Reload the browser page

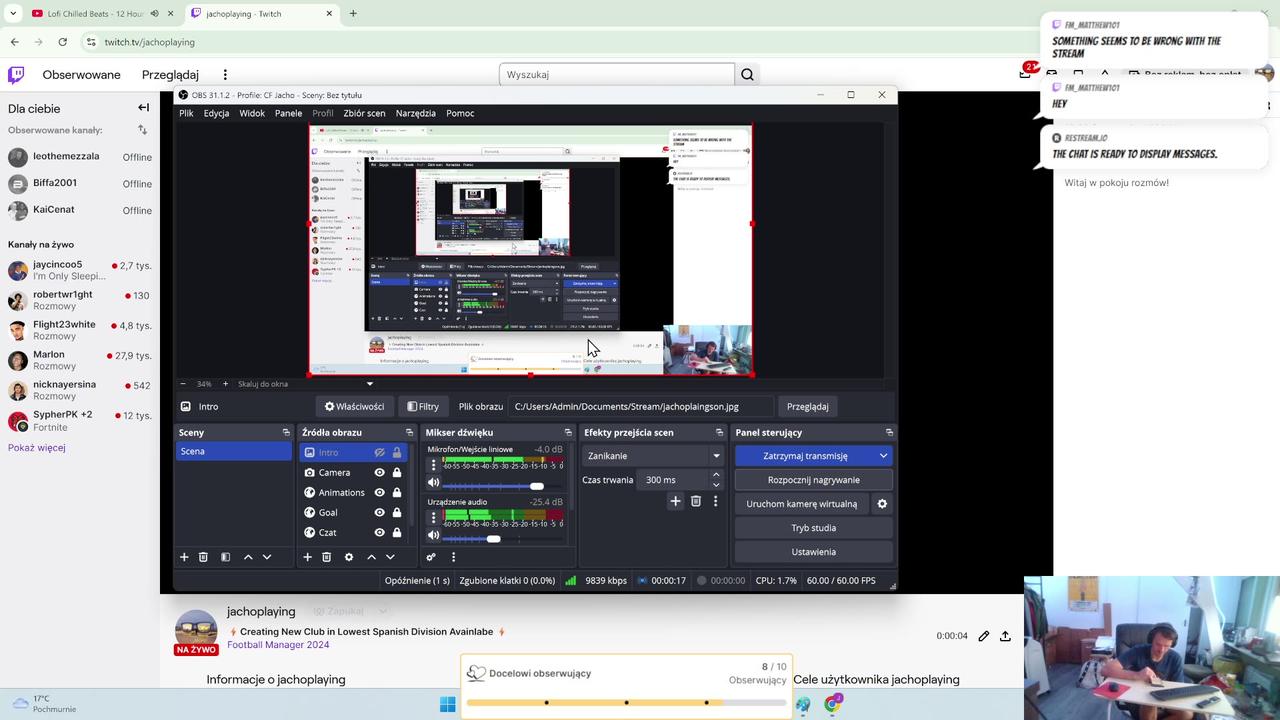62,42
